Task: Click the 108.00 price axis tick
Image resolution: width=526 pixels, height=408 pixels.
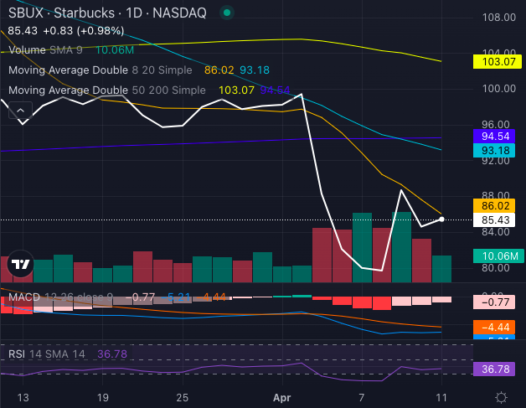Action: coord(499,17)
